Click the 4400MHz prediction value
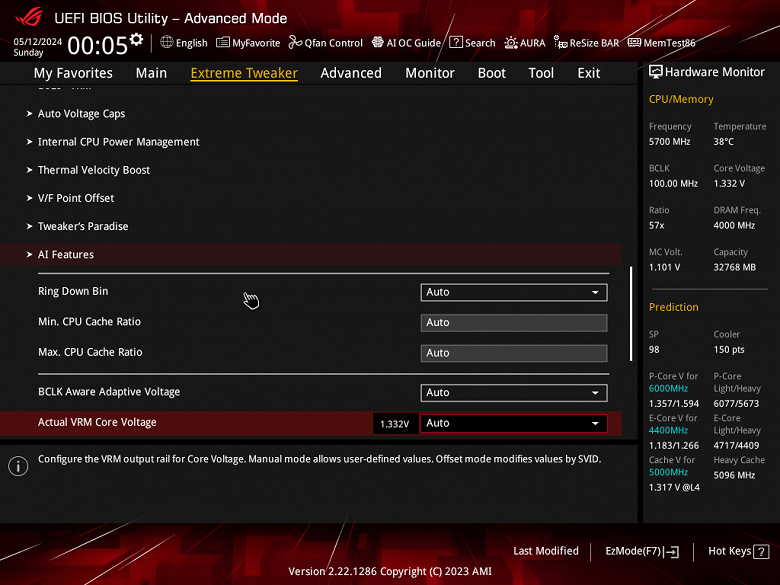Screen dimensions: 780x585 [x=668, y=430]
